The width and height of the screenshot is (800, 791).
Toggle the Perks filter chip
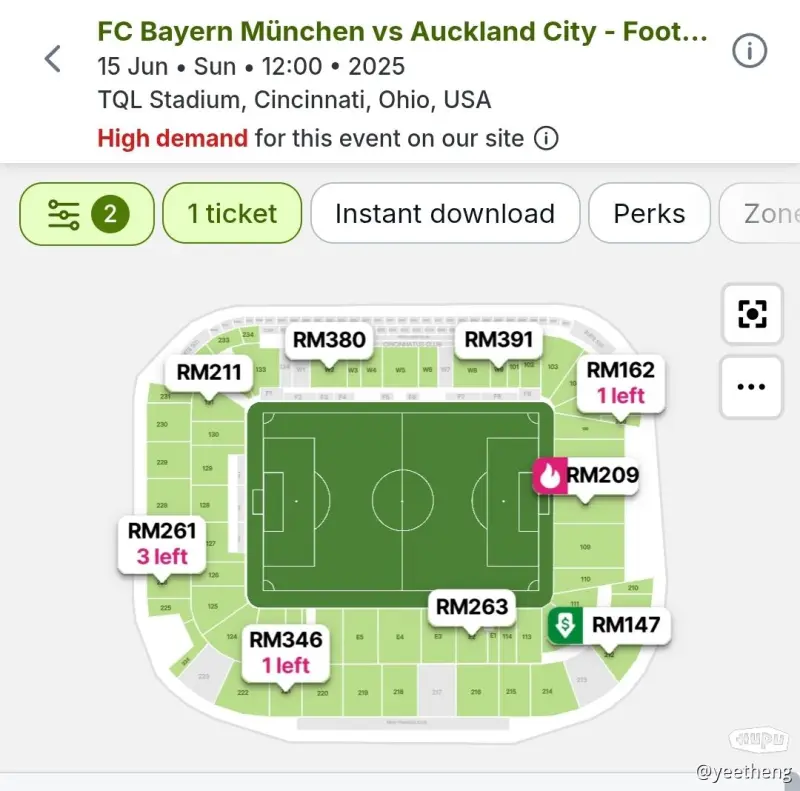coord(649,213)
